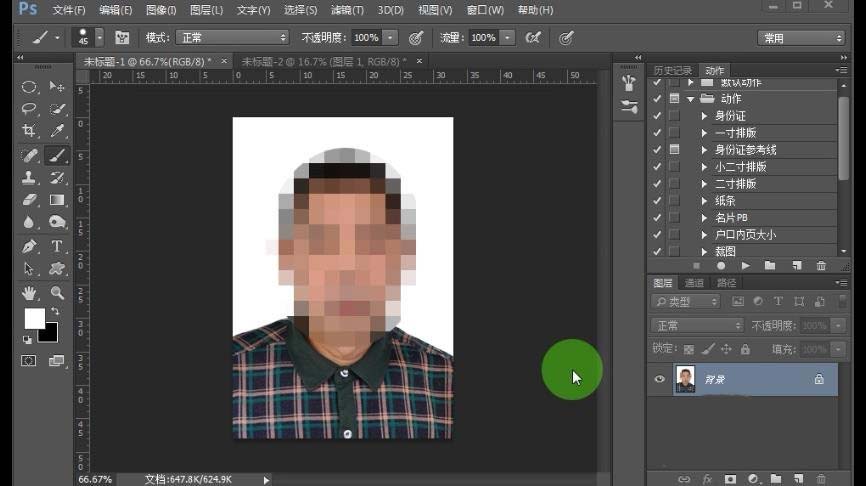Screen dimensions: 866x486
Task: Select the Gradient tool
Action: pyautogui.click(x=56, y=199)
